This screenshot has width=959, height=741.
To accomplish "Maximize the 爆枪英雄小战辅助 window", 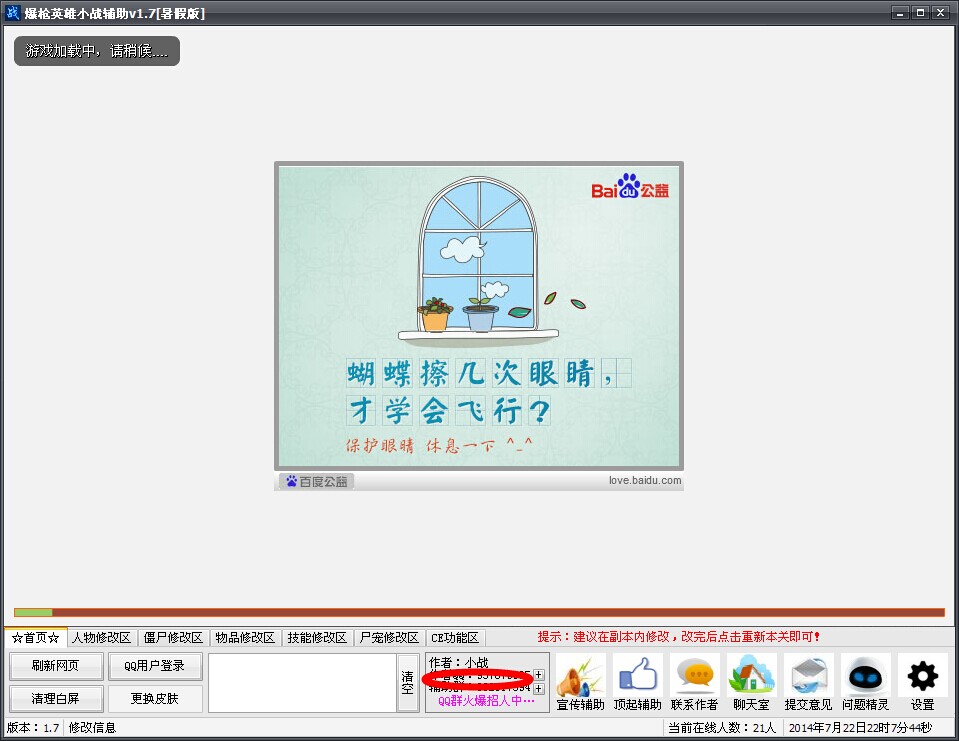I will point(920,13).
